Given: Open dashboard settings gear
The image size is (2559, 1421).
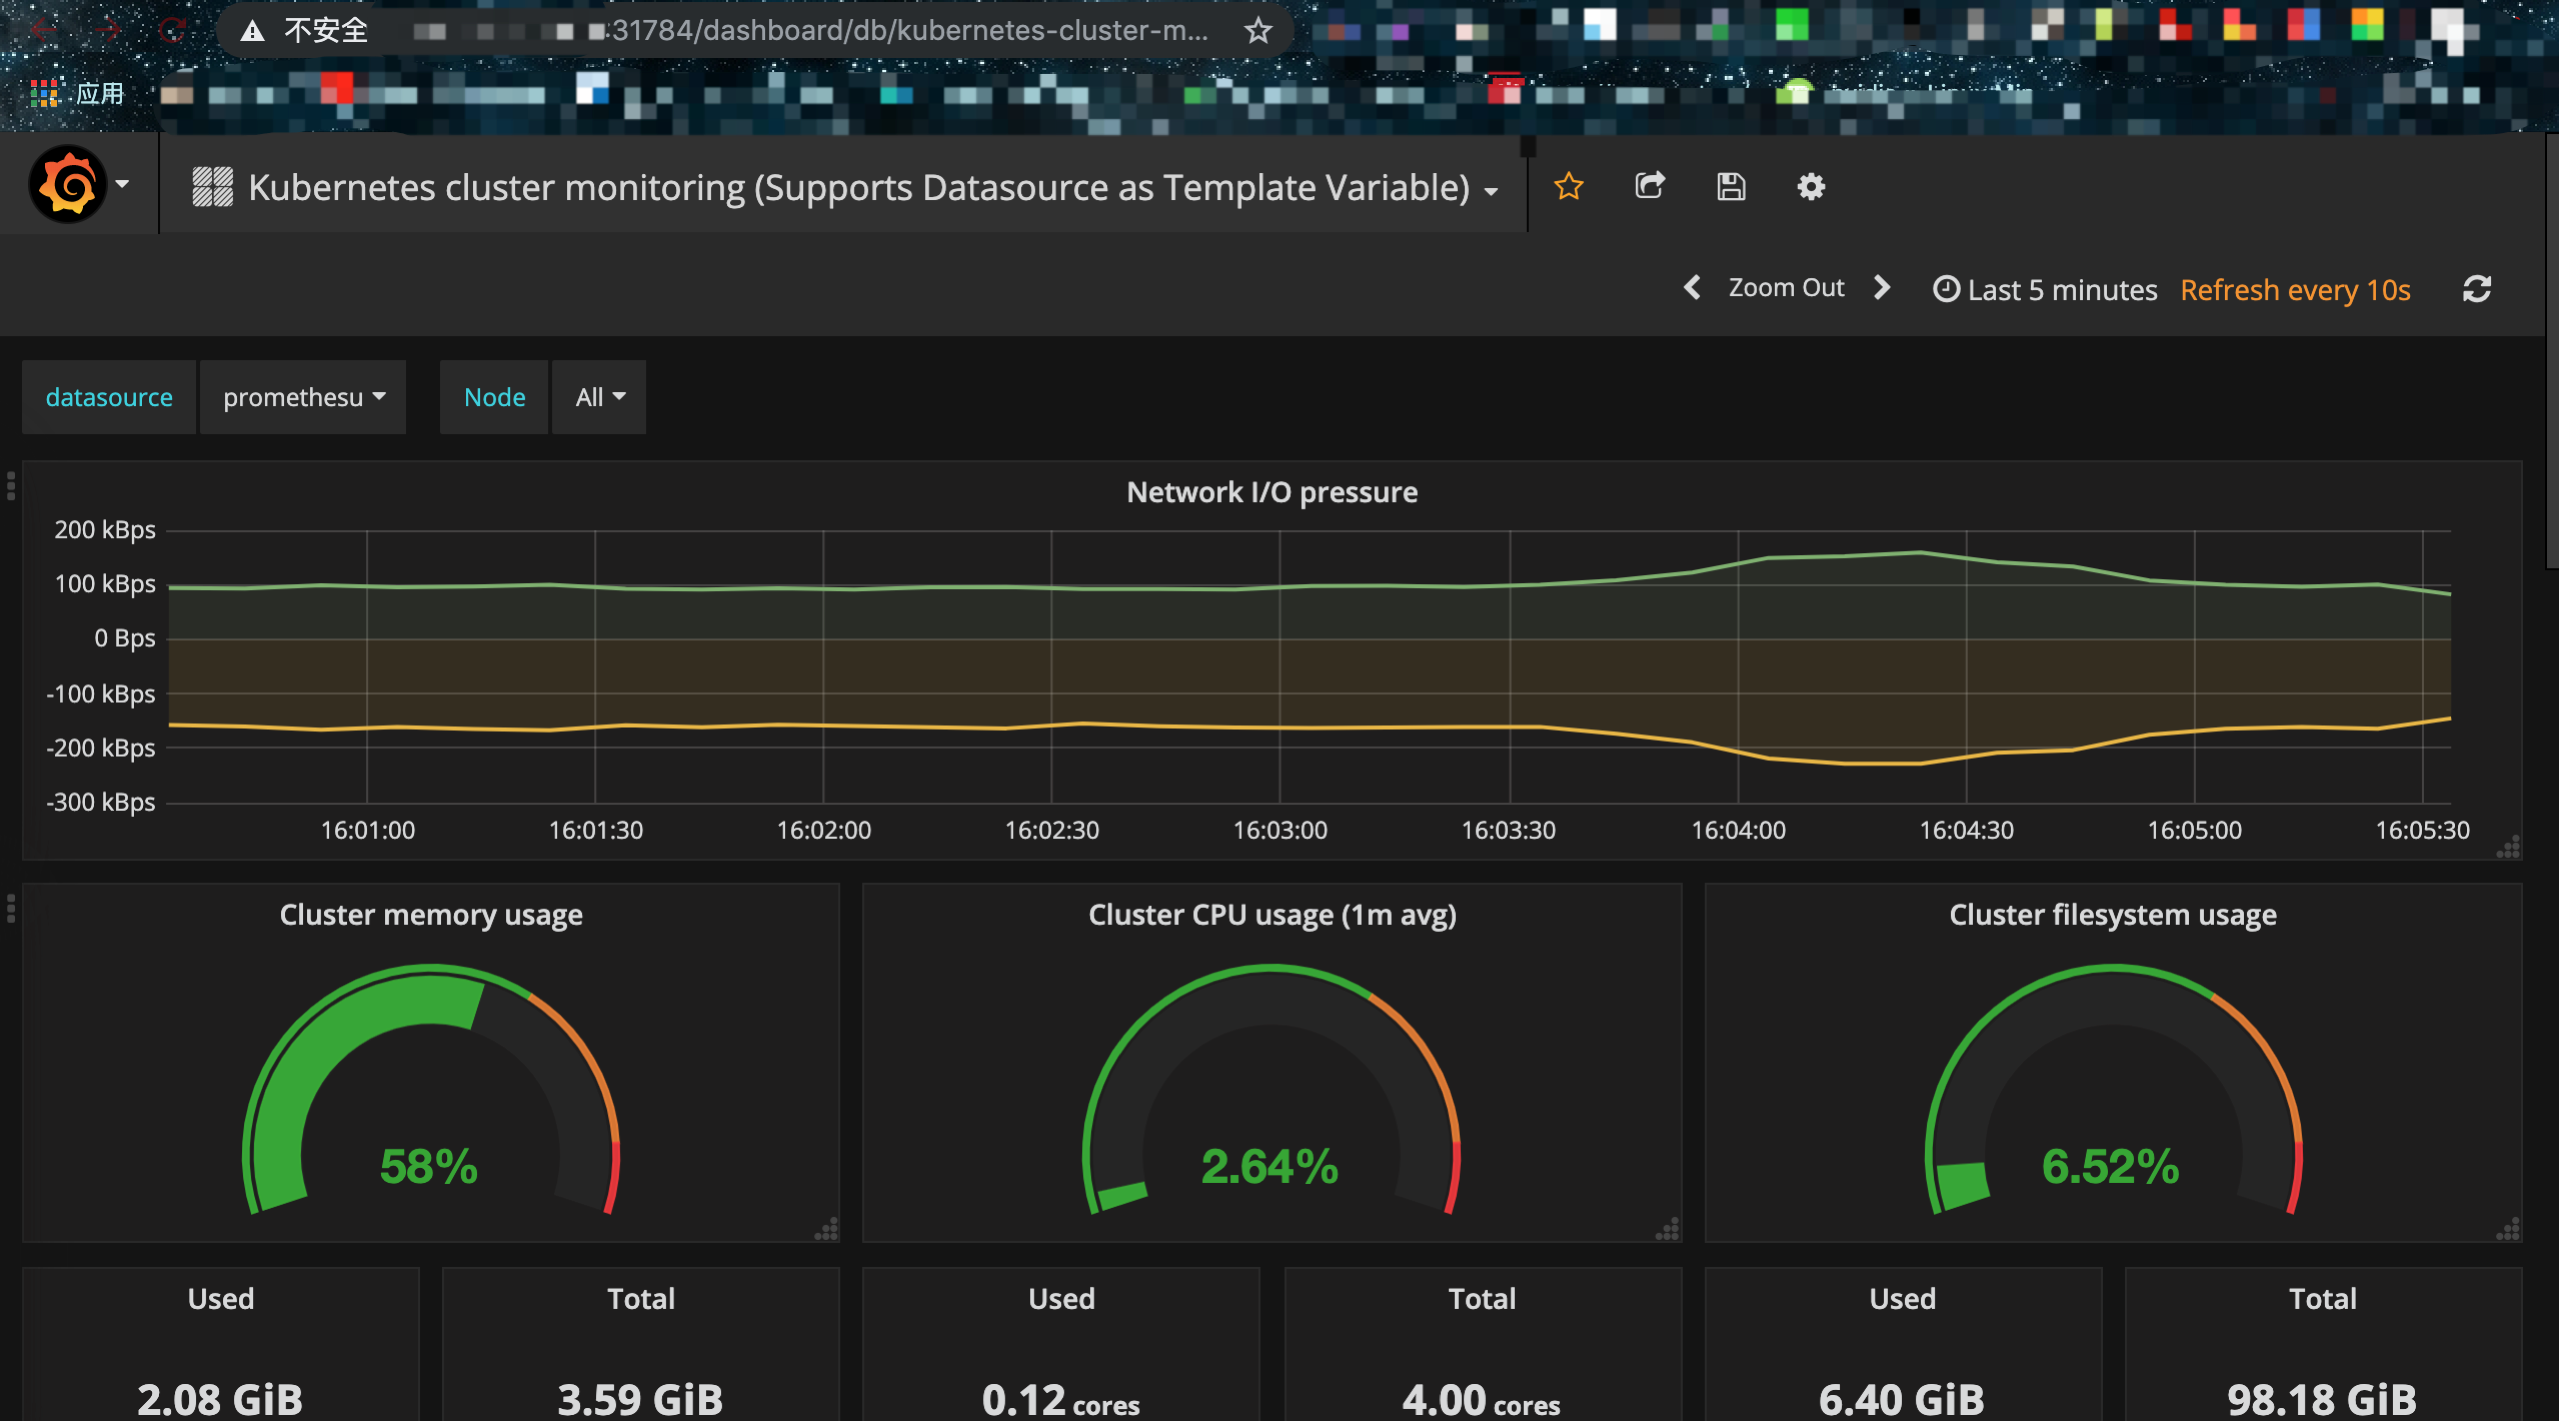Looking at the screenshot, I should [1810, 187].
